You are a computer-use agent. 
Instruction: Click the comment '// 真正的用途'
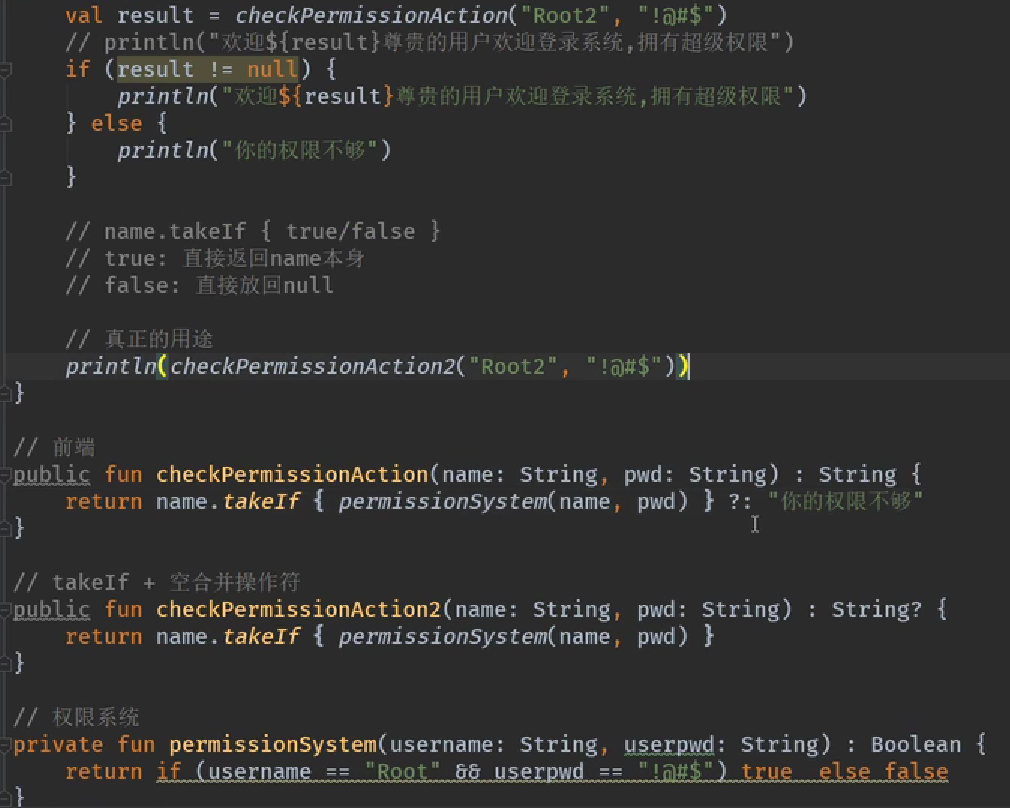139,339
